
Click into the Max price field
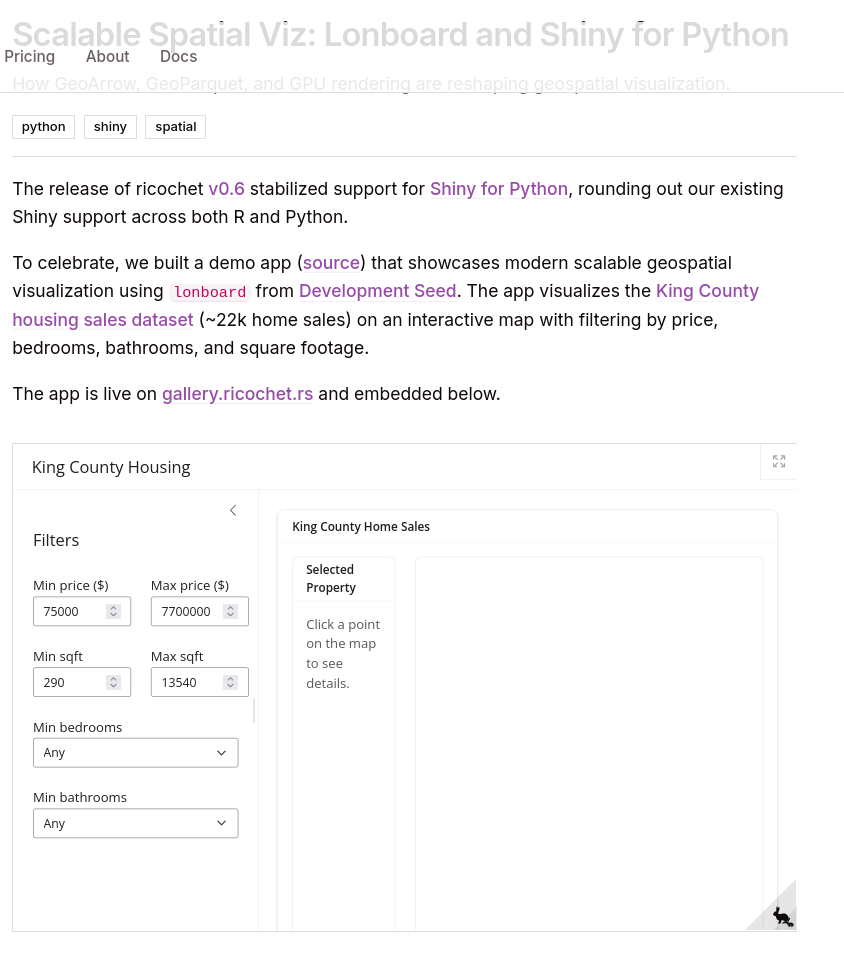[200, 611]
